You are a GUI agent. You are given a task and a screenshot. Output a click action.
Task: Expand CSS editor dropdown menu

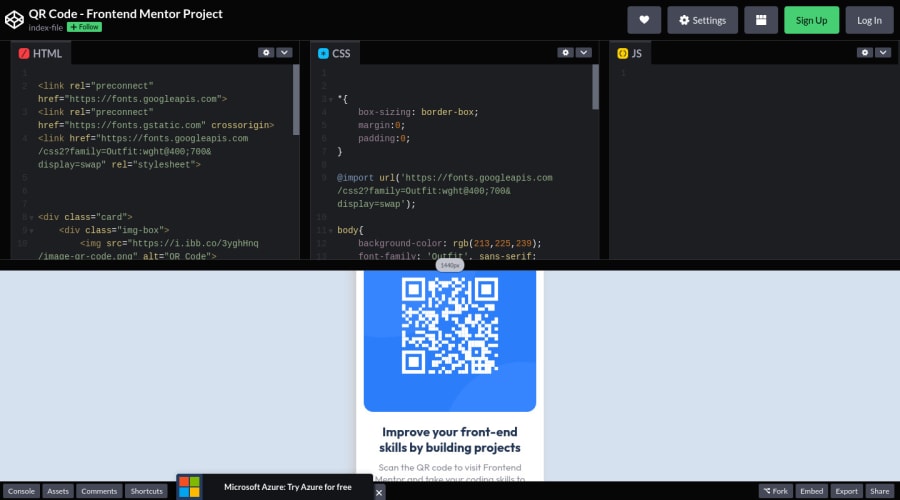(584, 52)
